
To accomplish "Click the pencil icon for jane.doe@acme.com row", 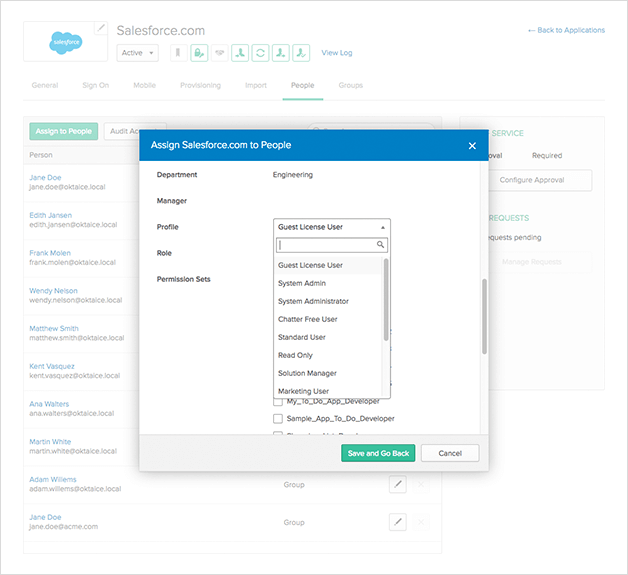I will pos(397,522).
